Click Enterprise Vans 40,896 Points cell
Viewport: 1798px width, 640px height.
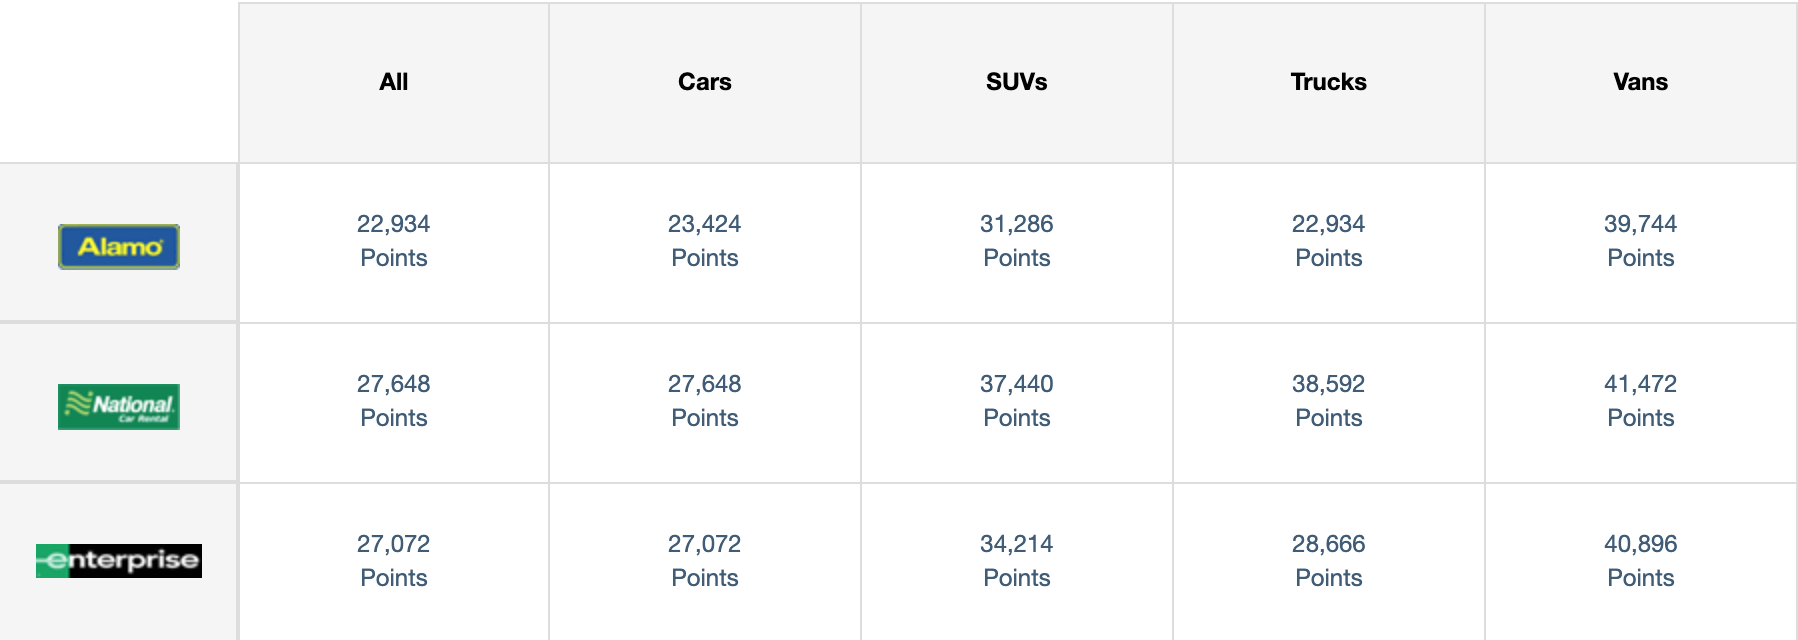tap(1641, 562)
